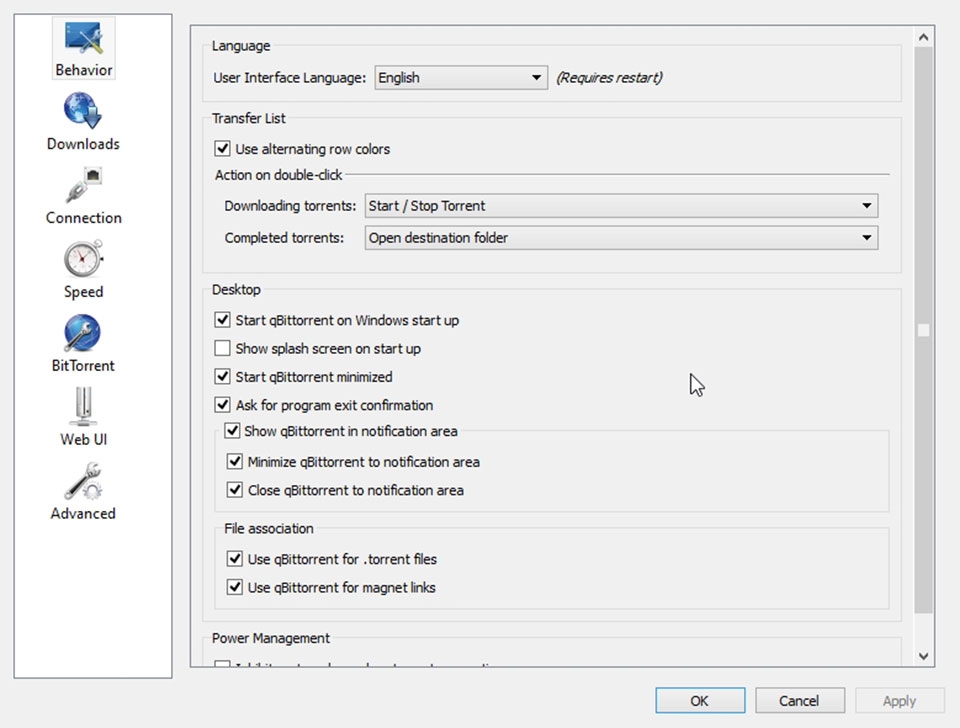Enable Show splash screen on start up
The width and height of the screenshot is (960, 728).
(x=222, y=348)
